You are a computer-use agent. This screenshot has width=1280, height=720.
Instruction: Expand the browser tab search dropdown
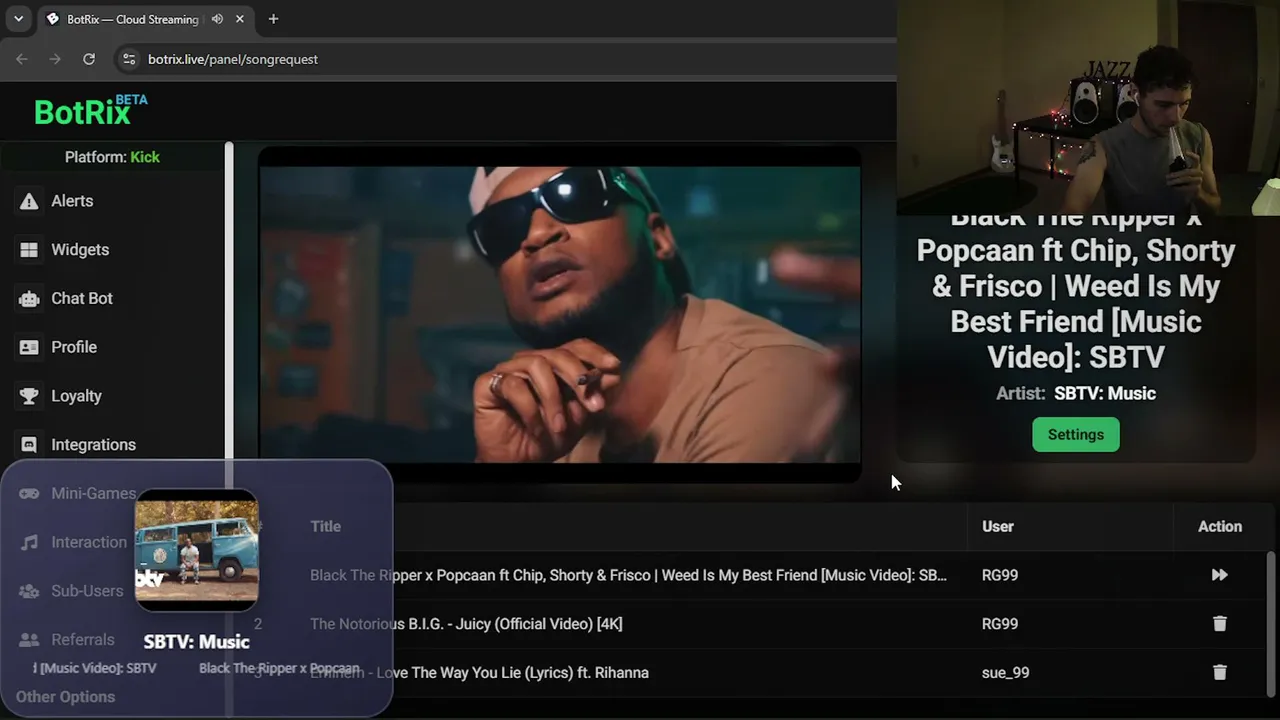click(18, 19)
